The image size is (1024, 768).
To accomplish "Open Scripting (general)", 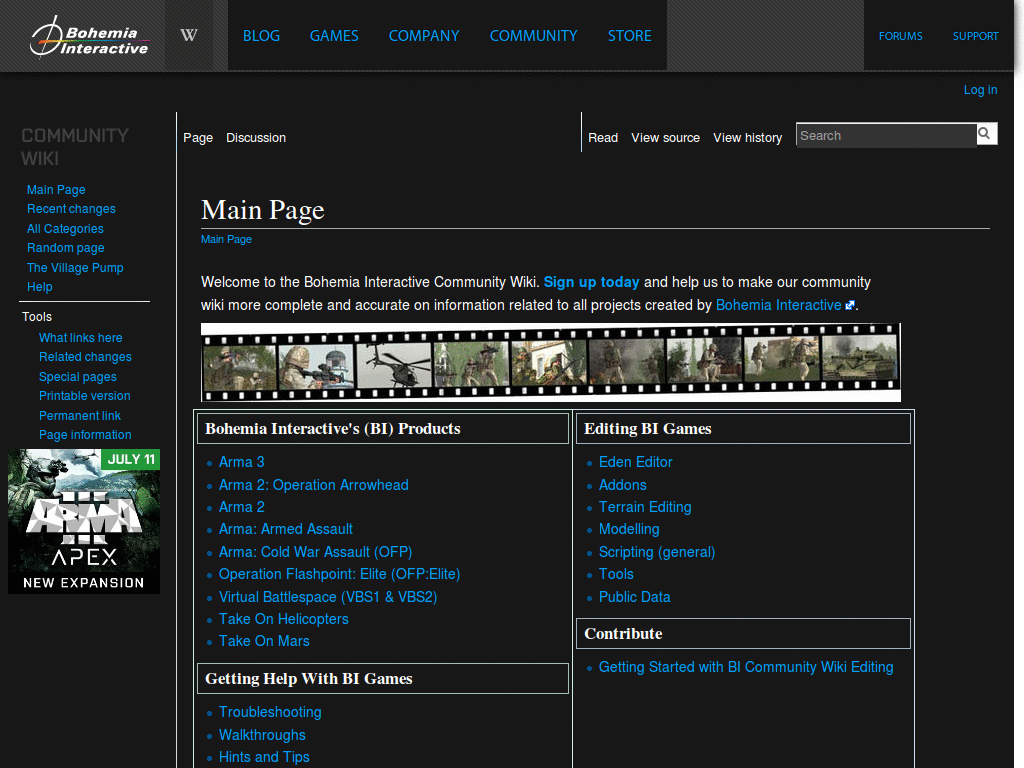I will click(657, 552).
